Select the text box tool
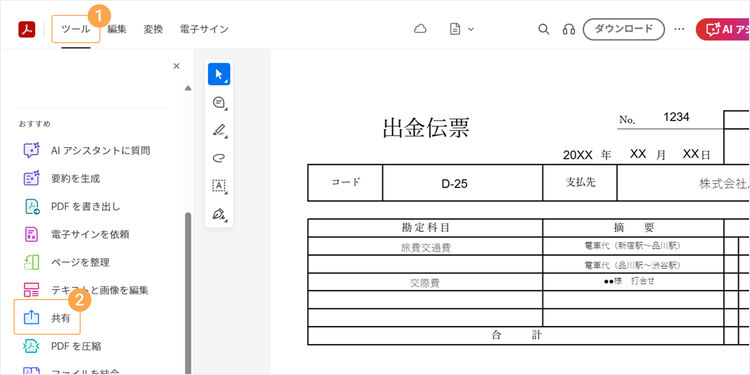 [219, 186]
